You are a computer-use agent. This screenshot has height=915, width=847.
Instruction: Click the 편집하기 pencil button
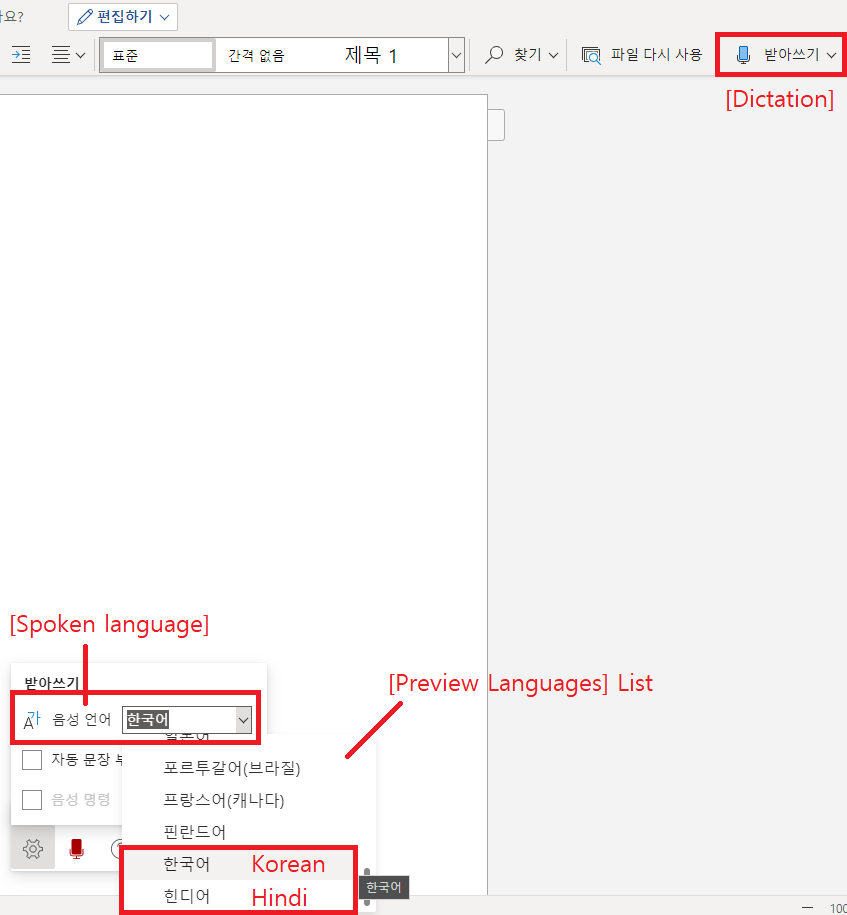pyautogui.click(x=123, y=16)
